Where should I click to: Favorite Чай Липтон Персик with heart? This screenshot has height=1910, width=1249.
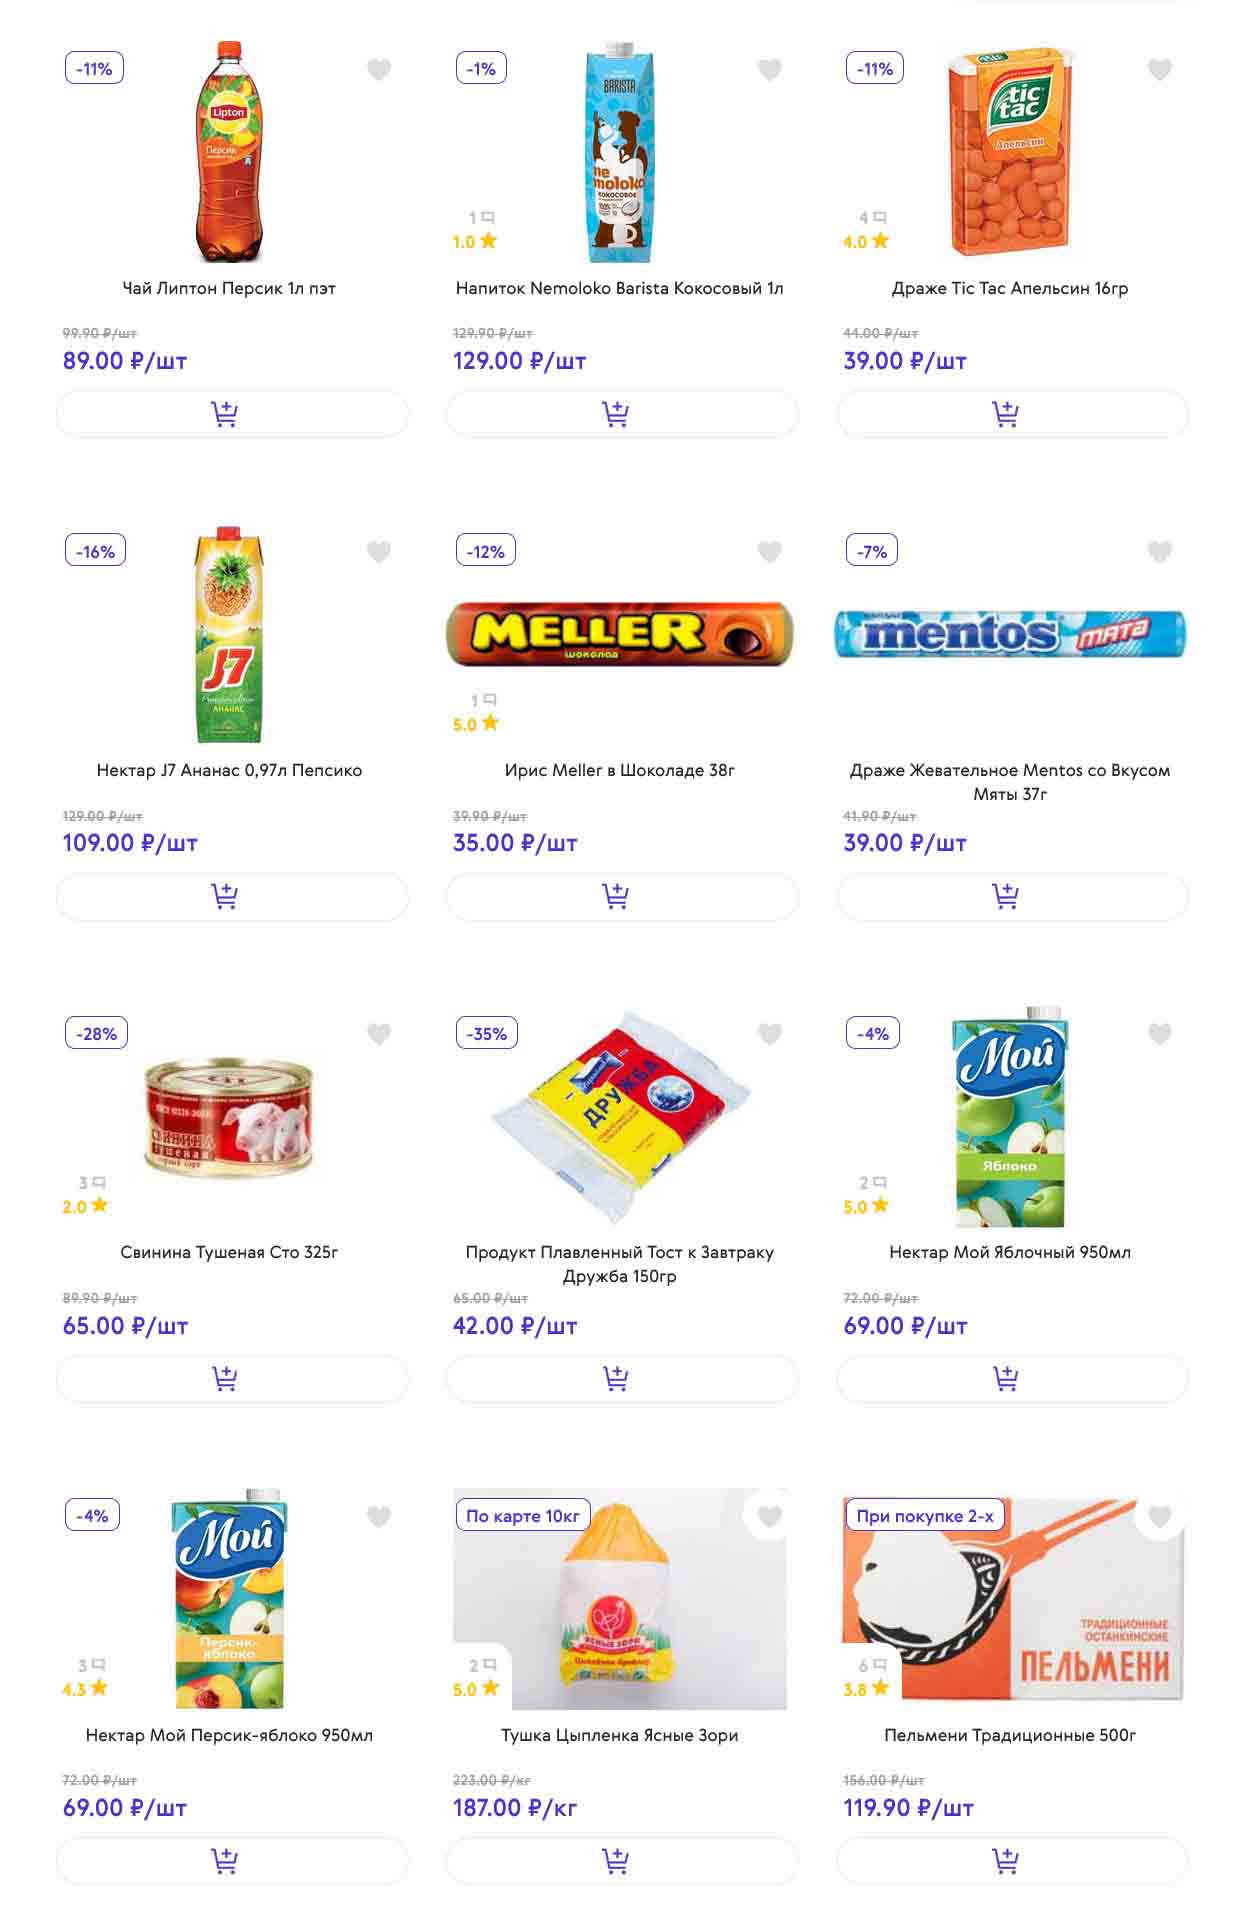click(379, 70)
